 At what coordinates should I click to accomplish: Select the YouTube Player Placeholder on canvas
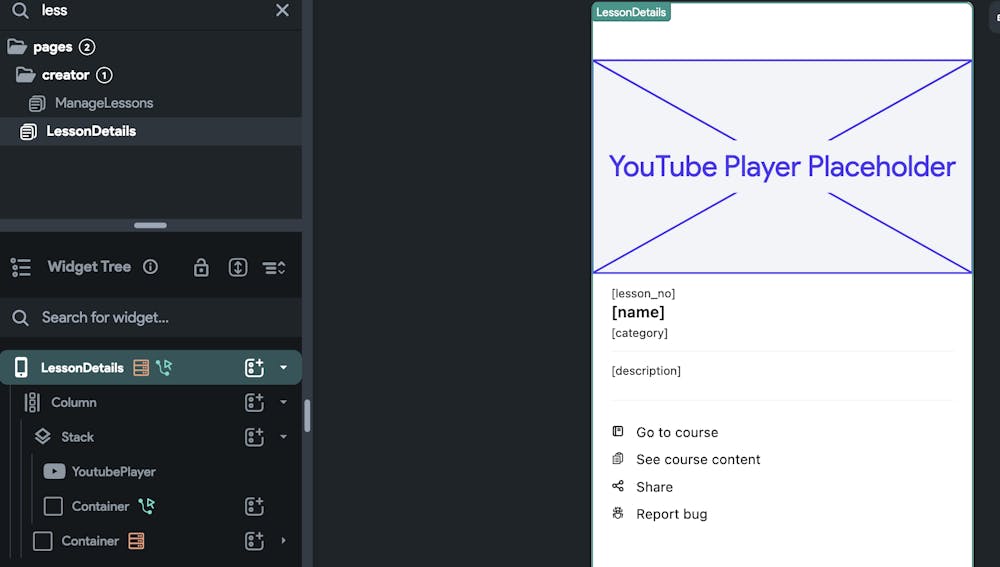click(x=782, y=166)
